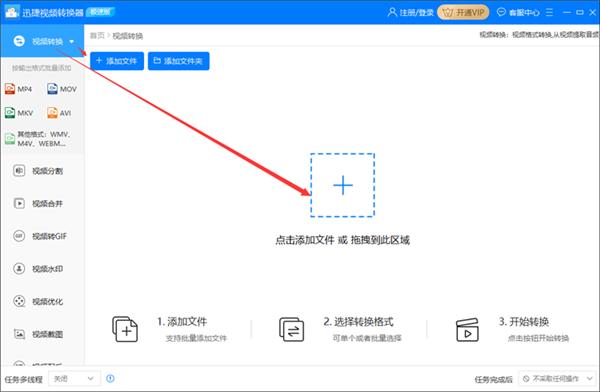Click the 3. 开始转换 step icon
The image size is (600, 392).
point(467,330)
